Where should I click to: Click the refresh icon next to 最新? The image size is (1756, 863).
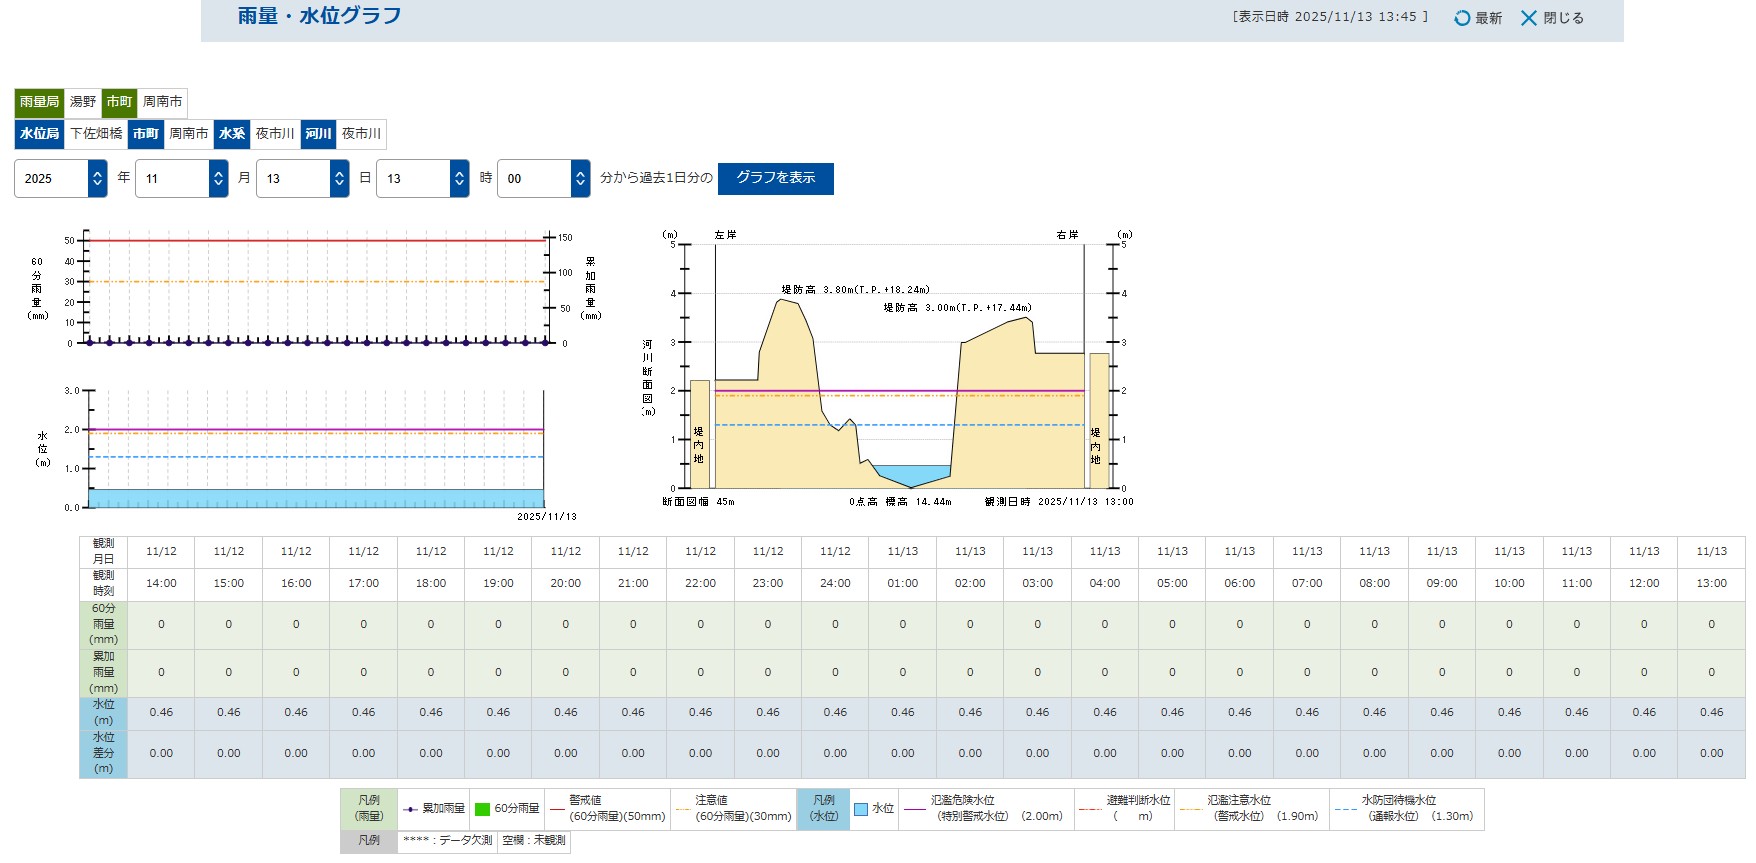pos(1462,18)
